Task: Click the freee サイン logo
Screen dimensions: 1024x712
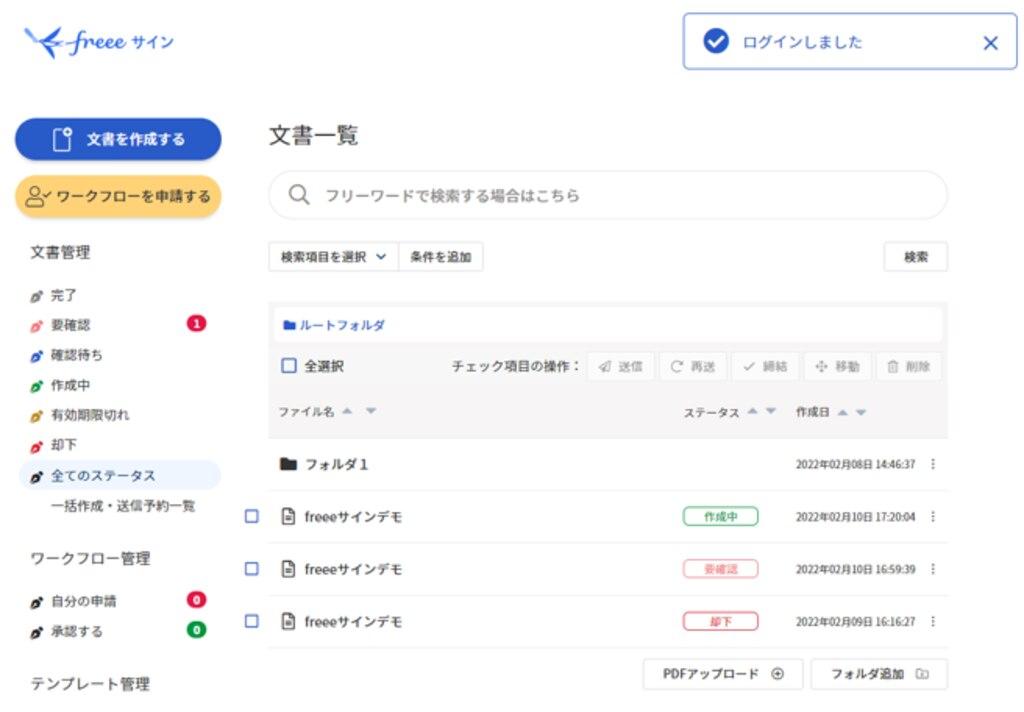Action: click(99, 42)
